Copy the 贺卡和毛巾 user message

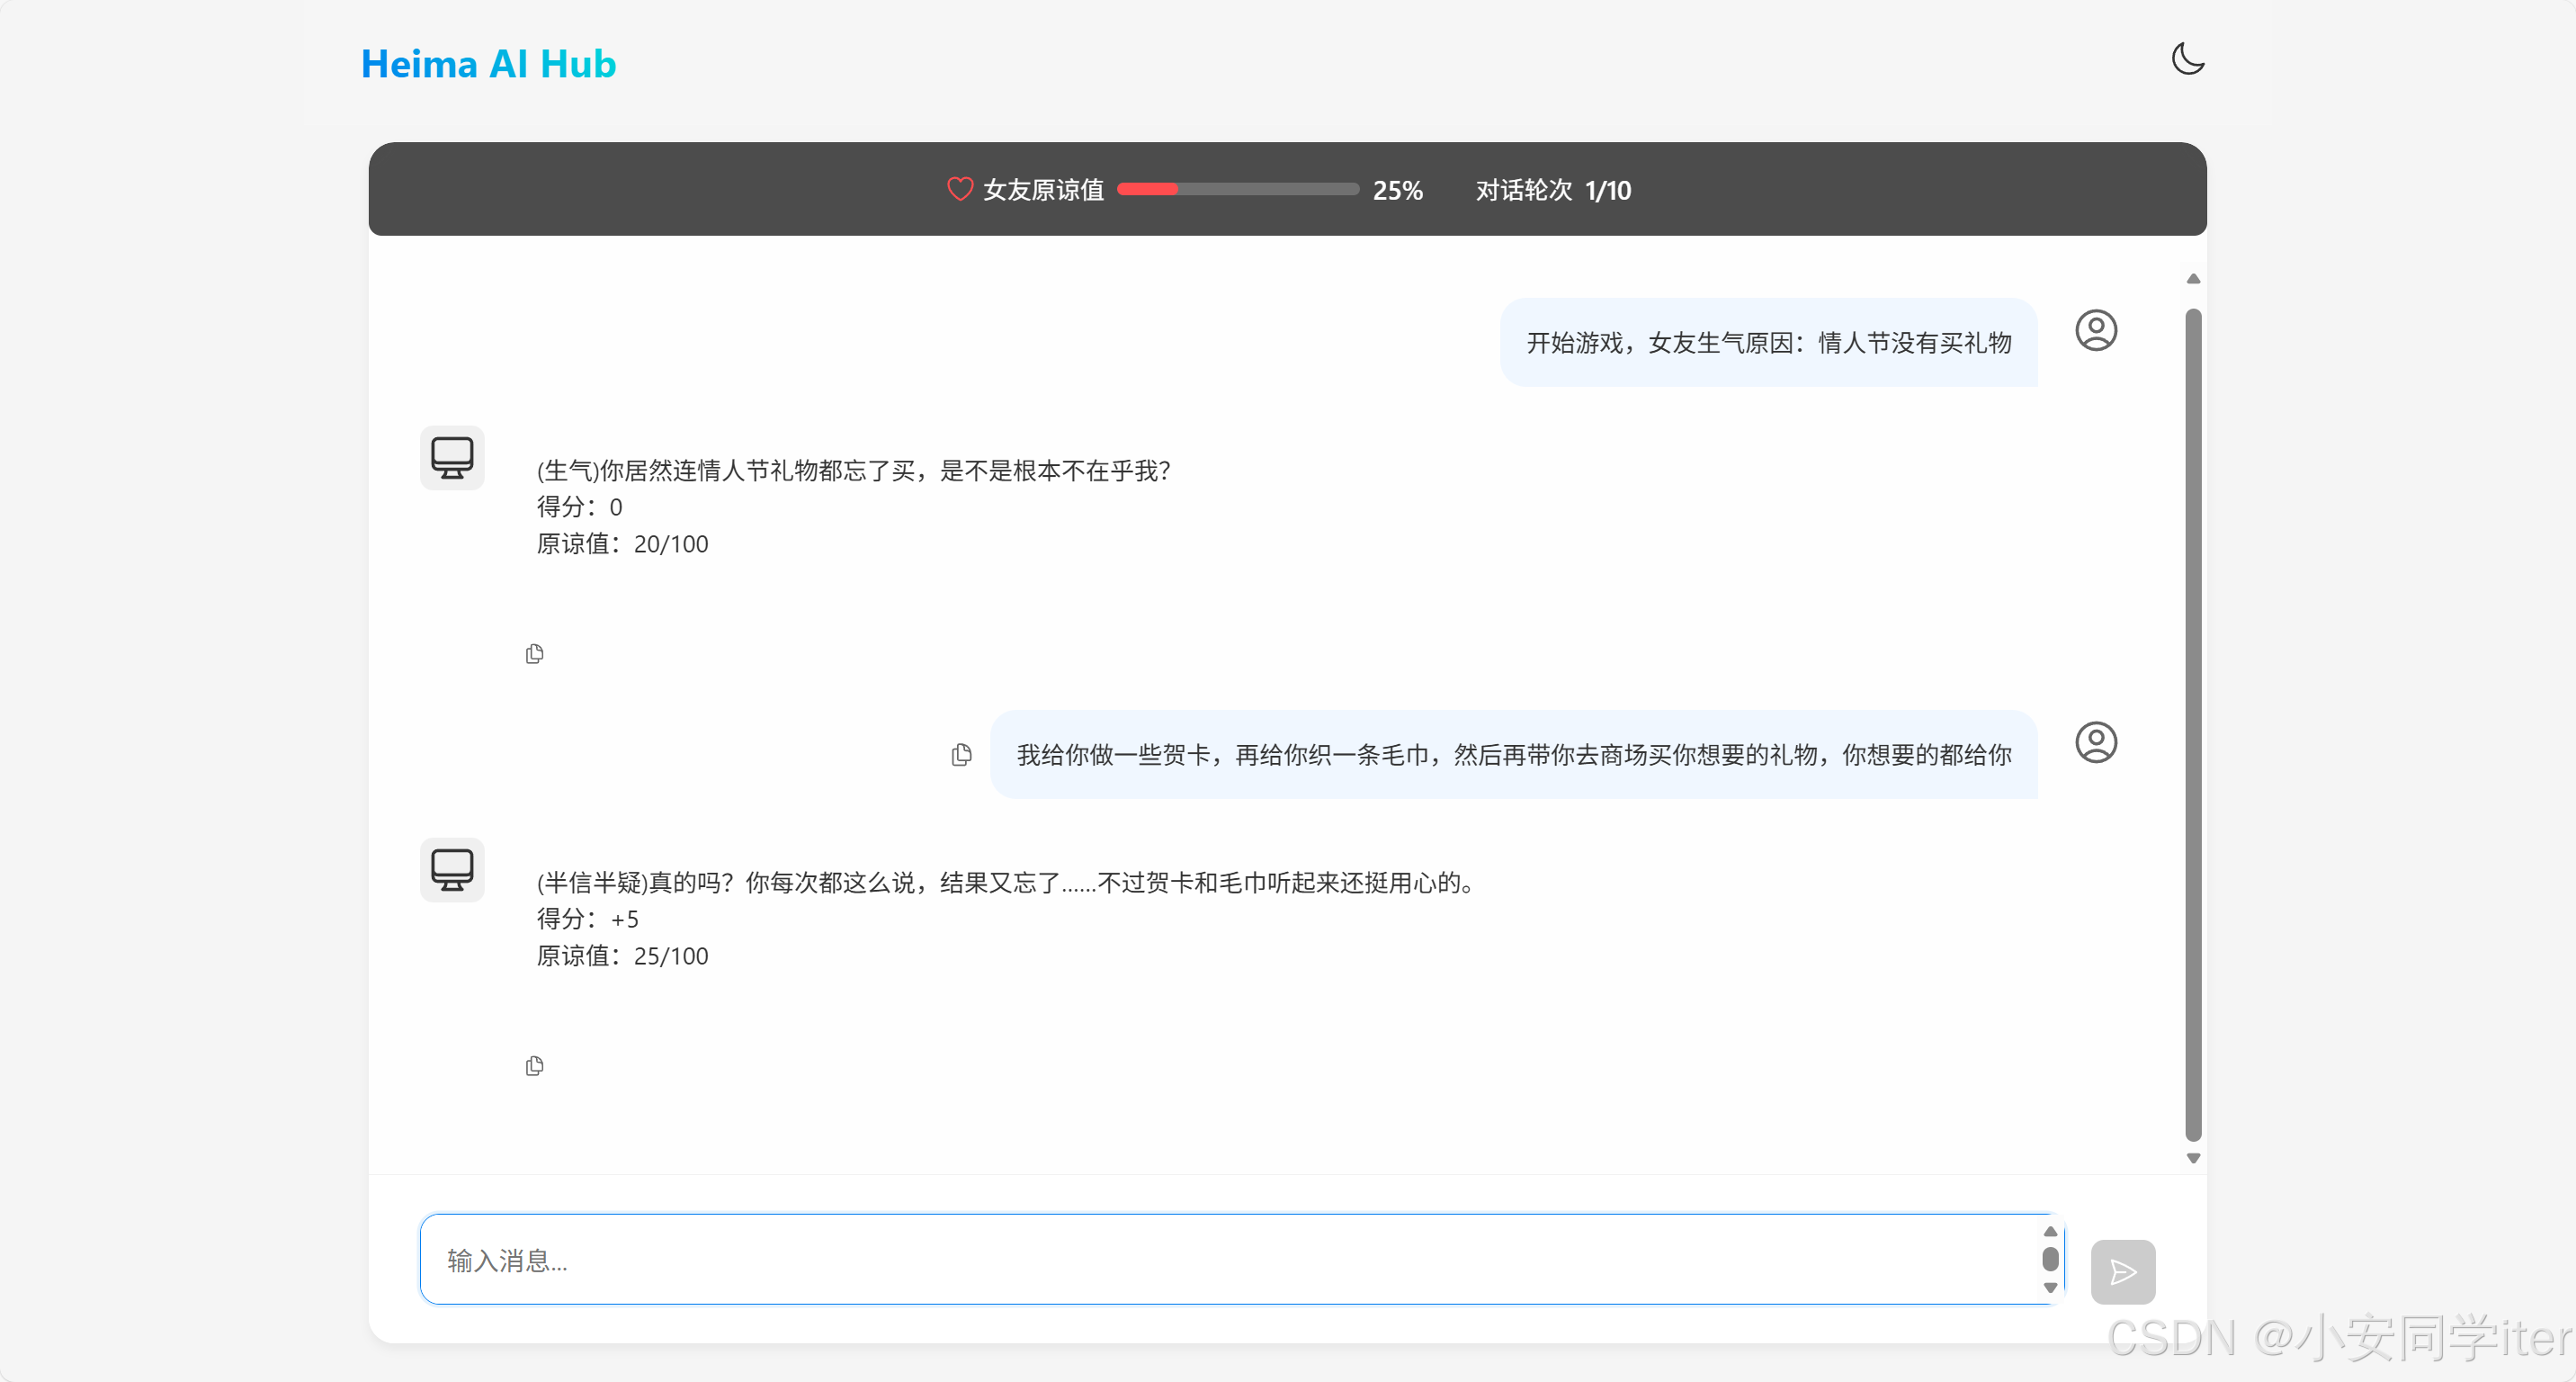[961, 755]
